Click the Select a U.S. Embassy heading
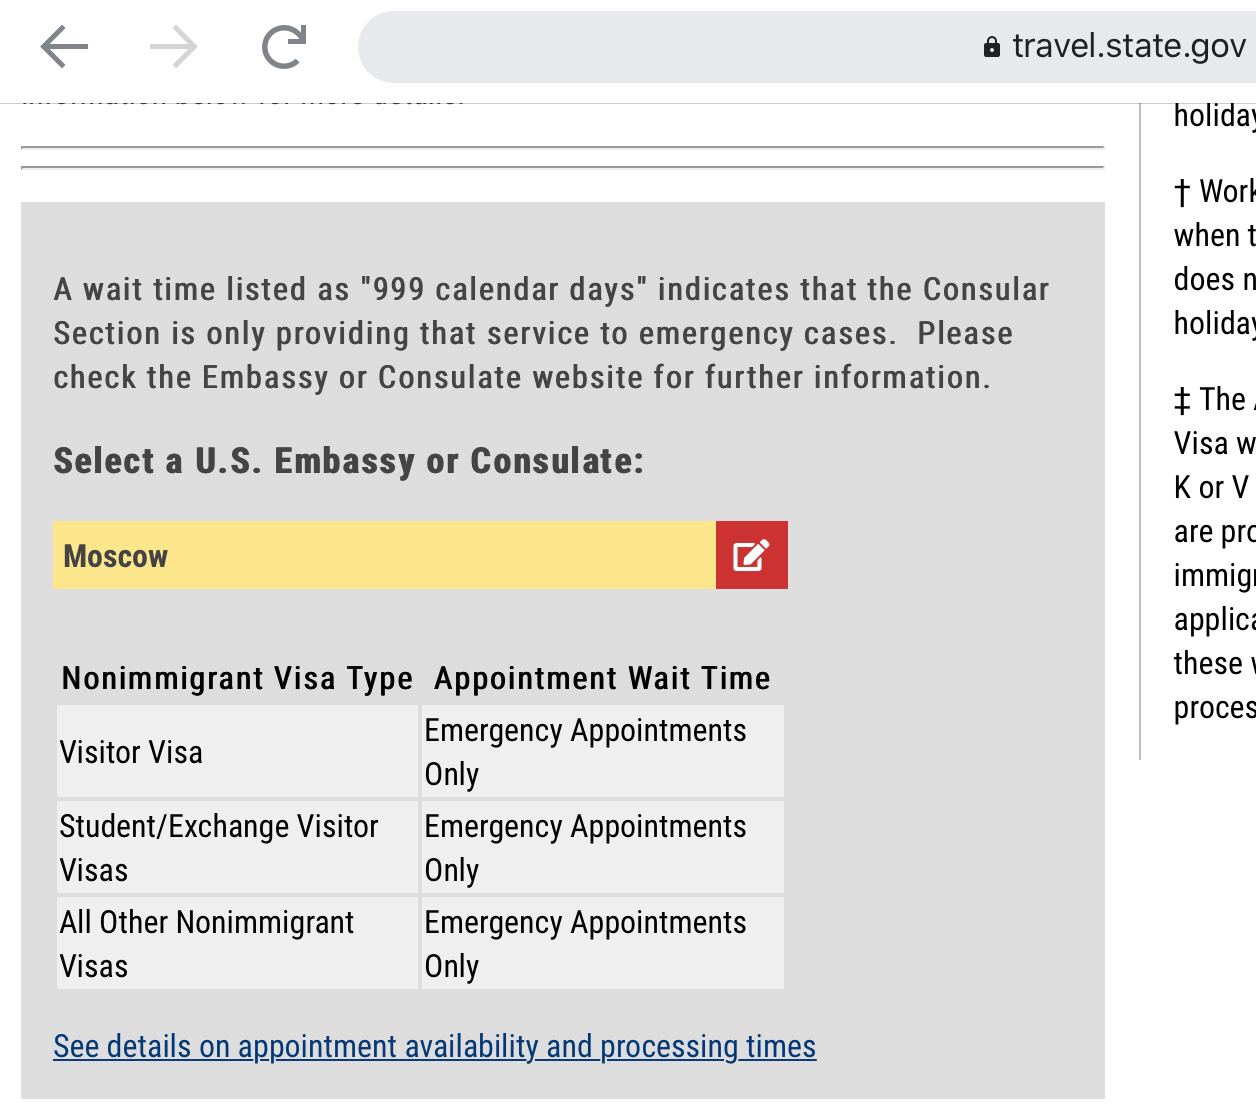The width and height of the screenshot is (1256, 1105). click(349, 461)
